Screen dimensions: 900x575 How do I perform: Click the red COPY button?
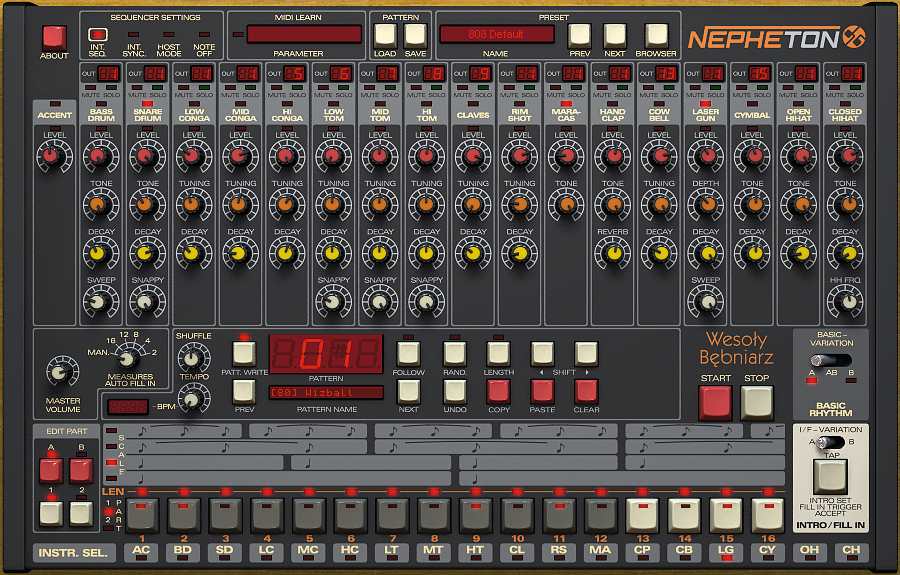[x=498, y=390]
